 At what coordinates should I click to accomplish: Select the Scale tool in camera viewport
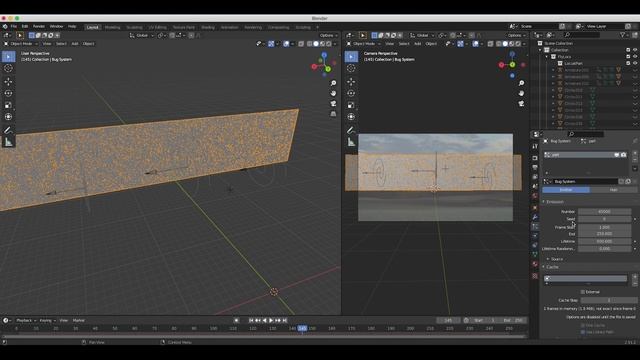351,105
